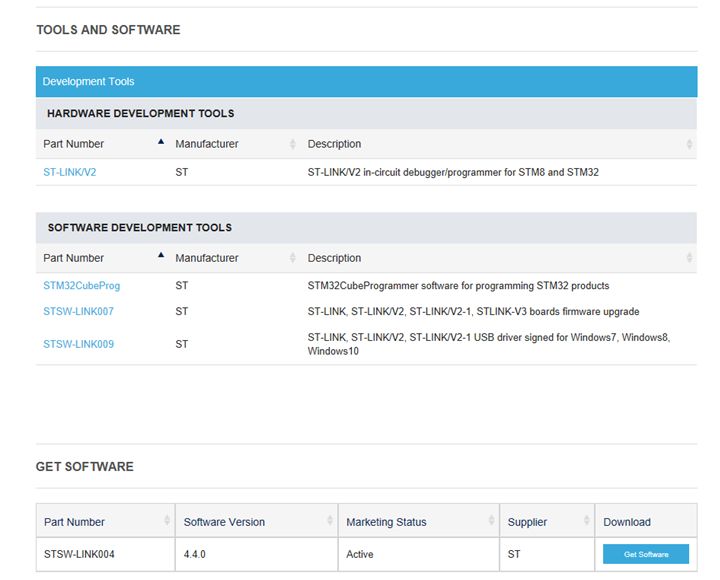Screen dimensions: 720x580
Task: Open the STSW-LINK007 firmware upgrade link
Action: 79,311
